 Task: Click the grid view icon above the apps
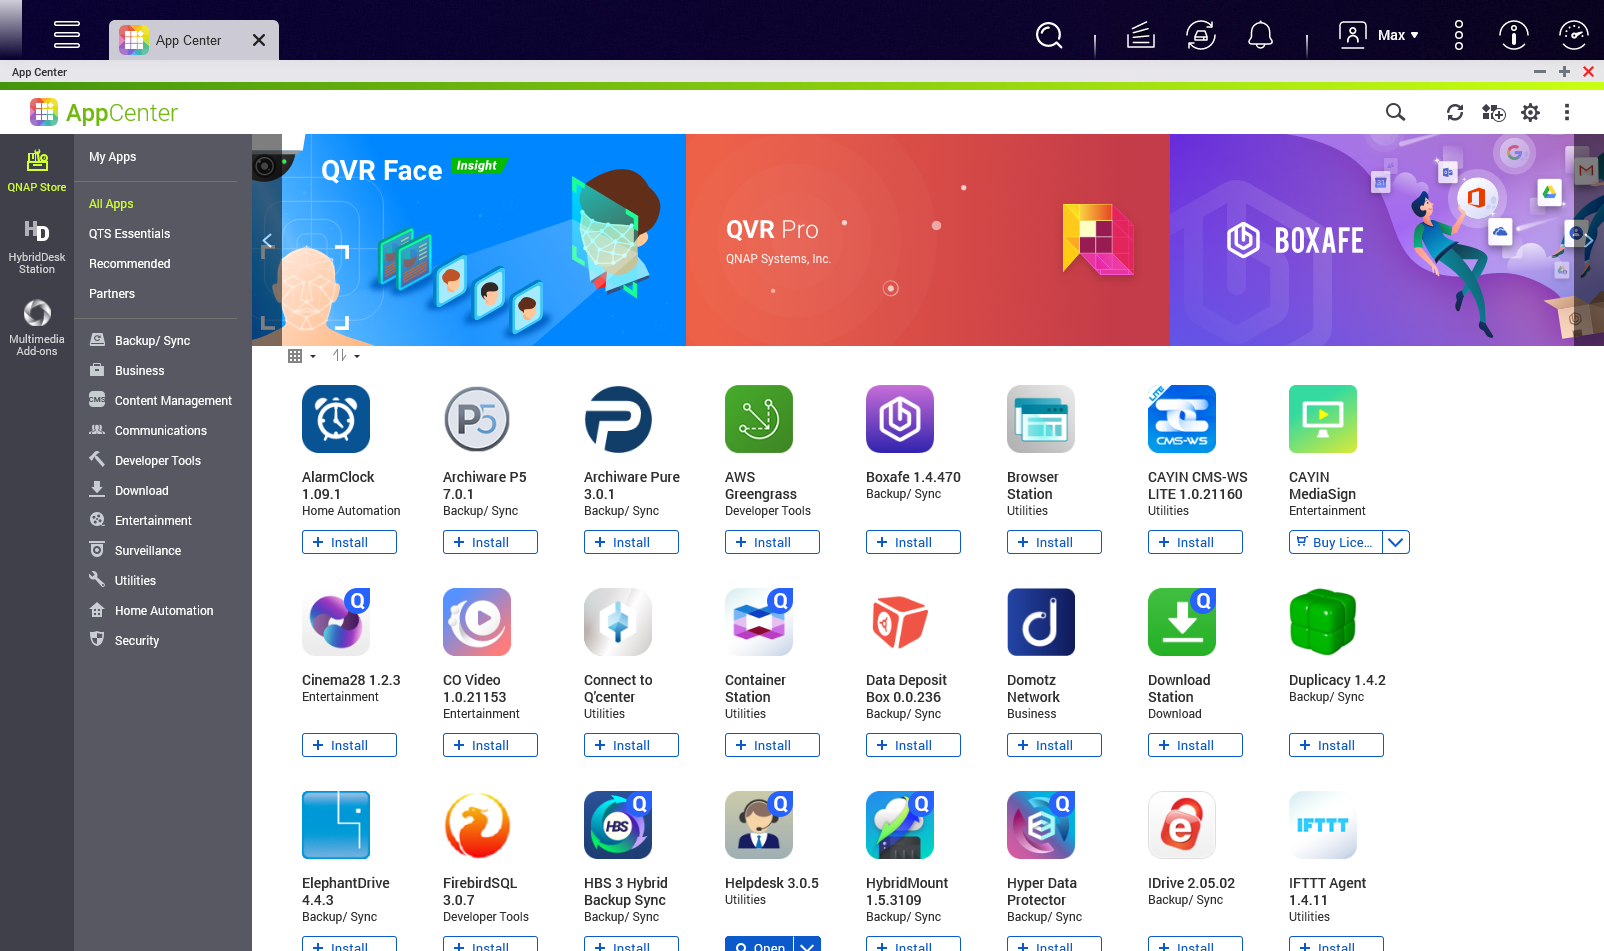[x=295, y=356]
